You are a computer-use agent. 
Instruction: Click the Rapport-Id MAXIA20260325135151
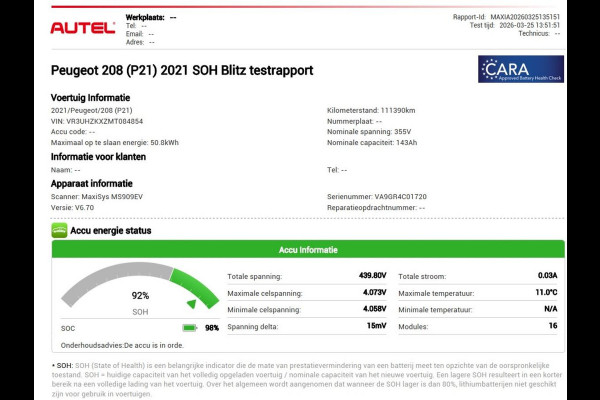[506, 17]
